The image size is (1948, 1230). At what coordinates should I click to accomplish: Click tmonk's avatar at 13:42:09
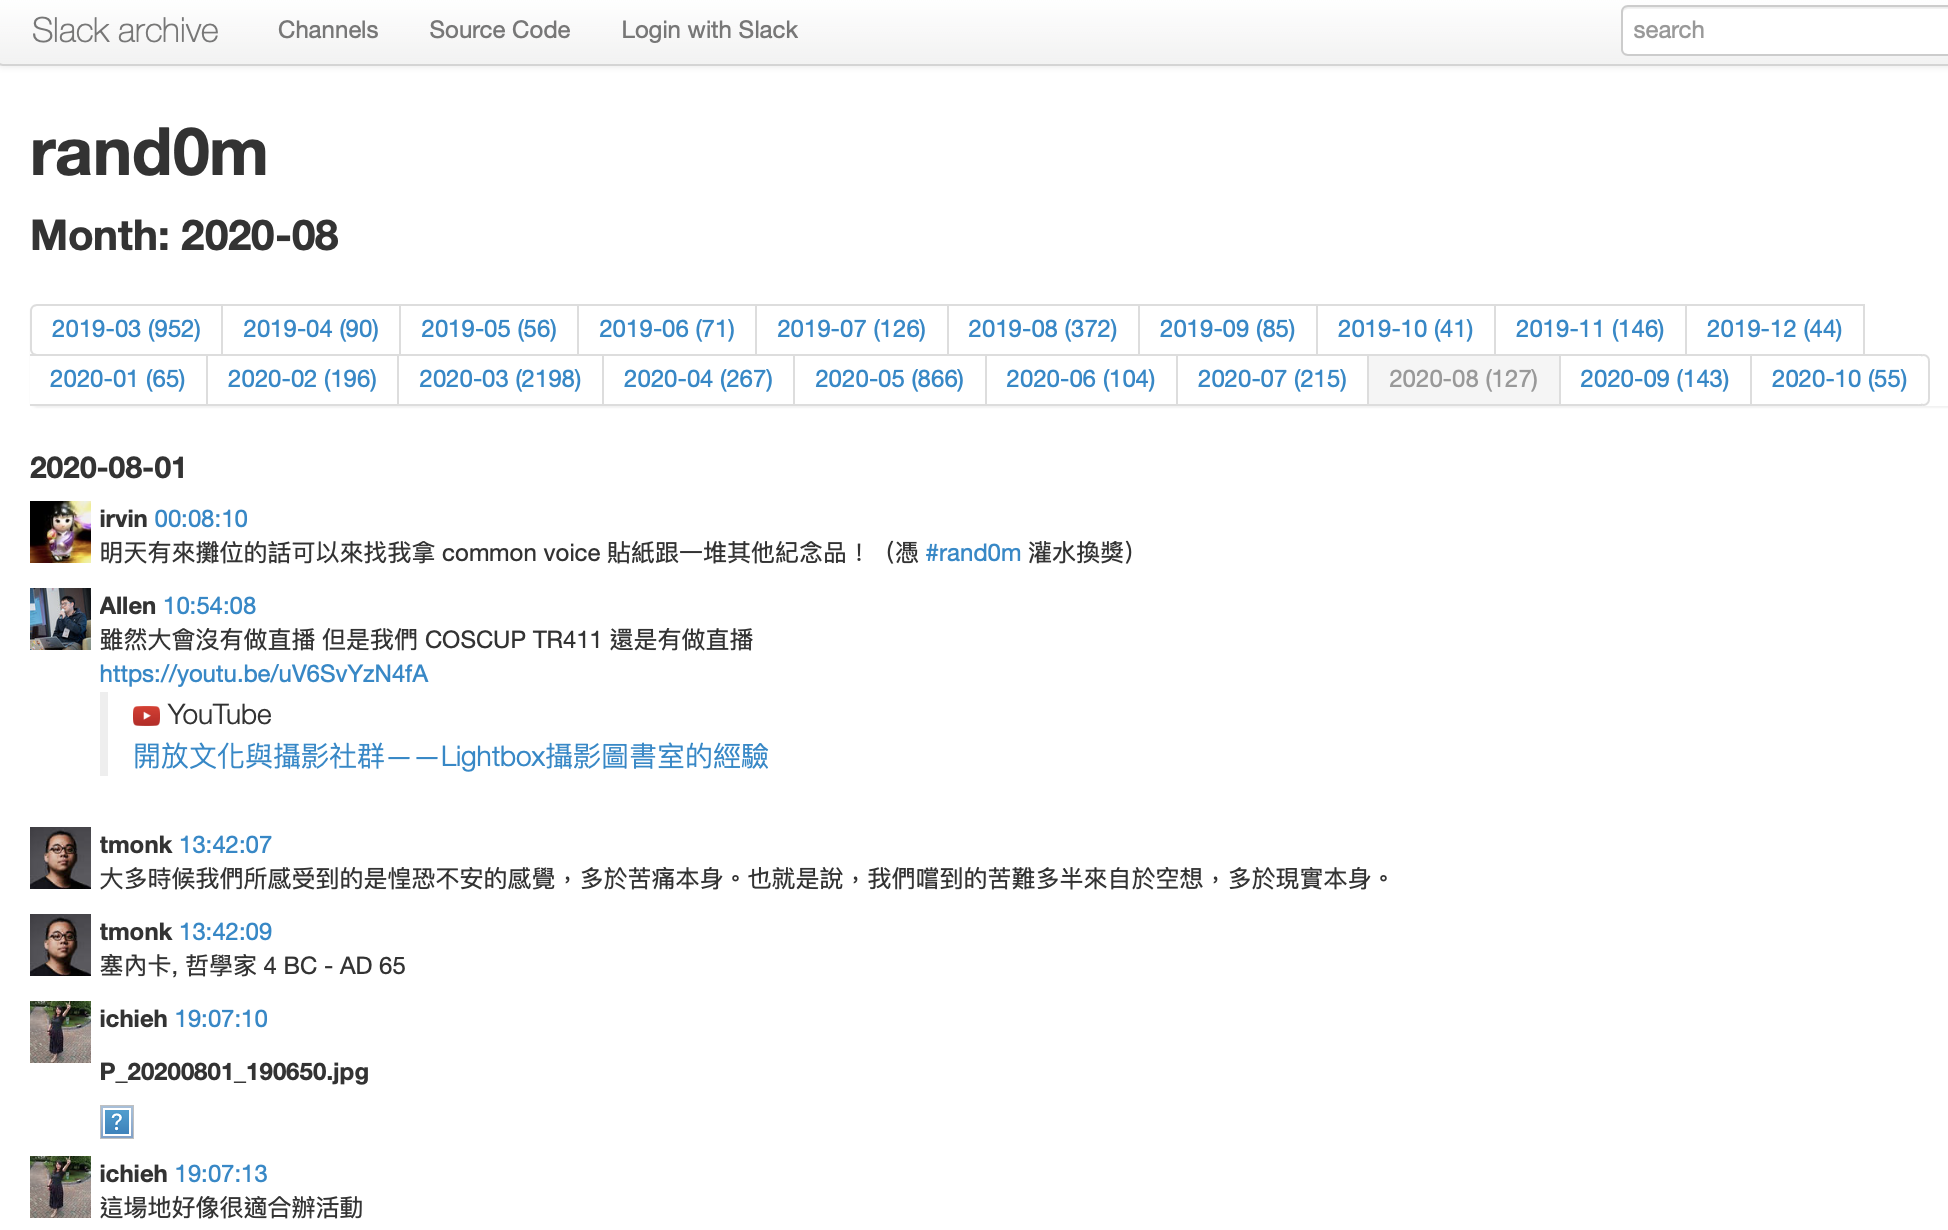[60, 945]
